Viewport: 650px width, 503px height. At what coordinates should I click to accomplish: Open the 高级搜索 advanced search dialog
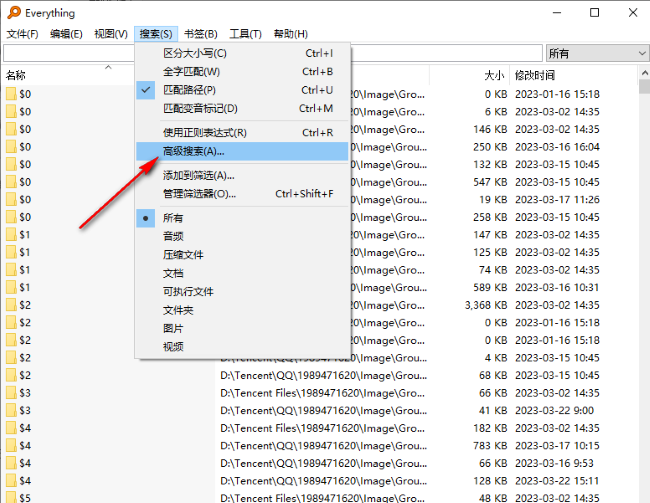pyautogui.click(x=193, y=151)
